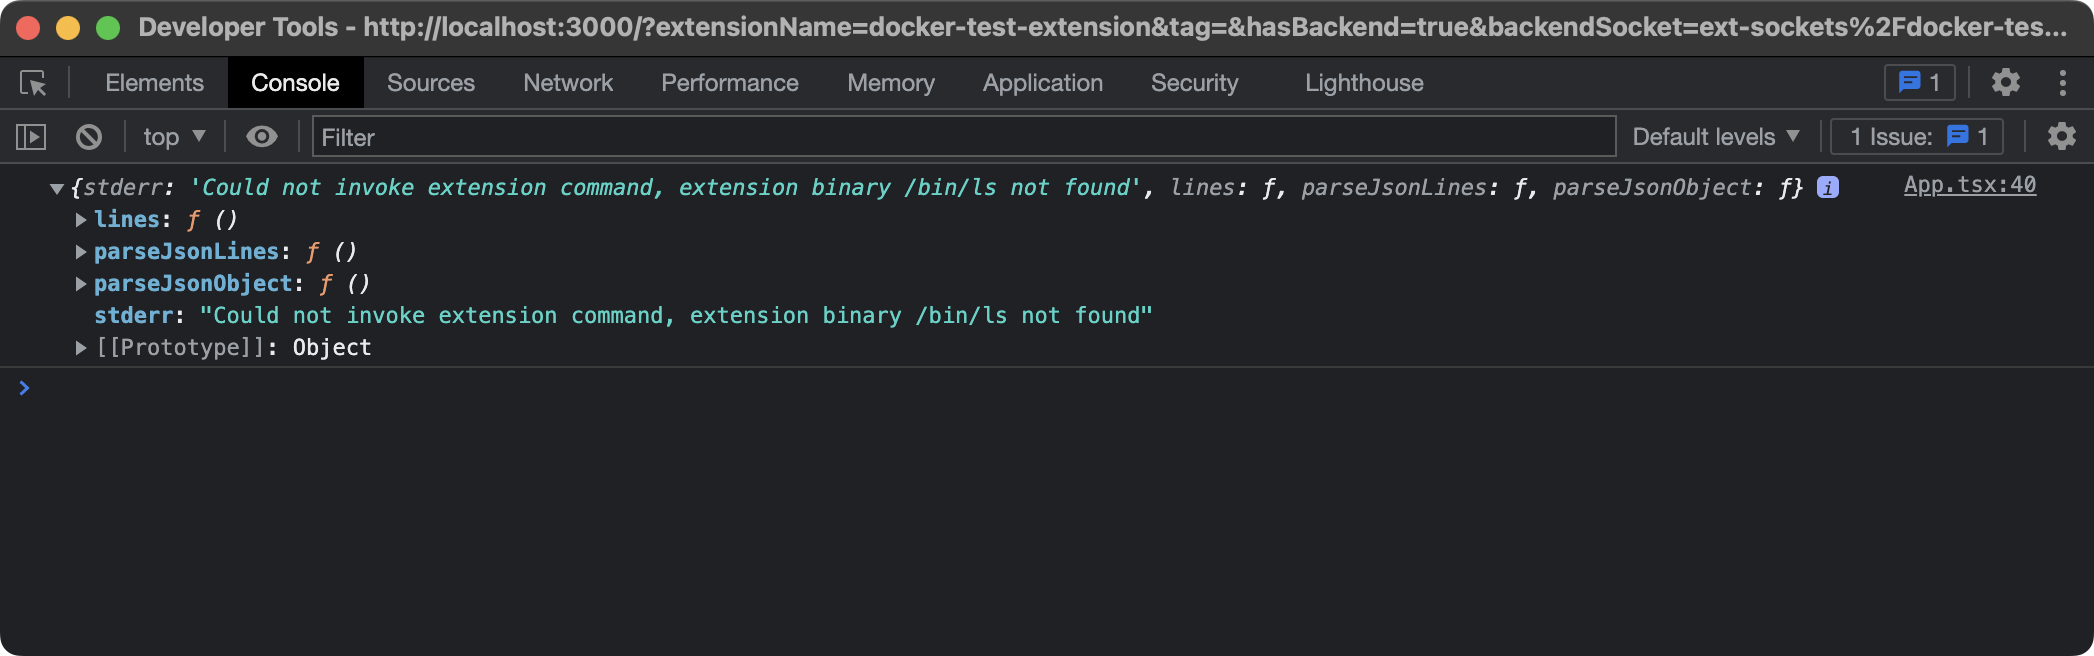Viewport: 2094px width, 656px height.
Task: Open DevTools settings gear in tab bar
Action: click(2005, 82)
